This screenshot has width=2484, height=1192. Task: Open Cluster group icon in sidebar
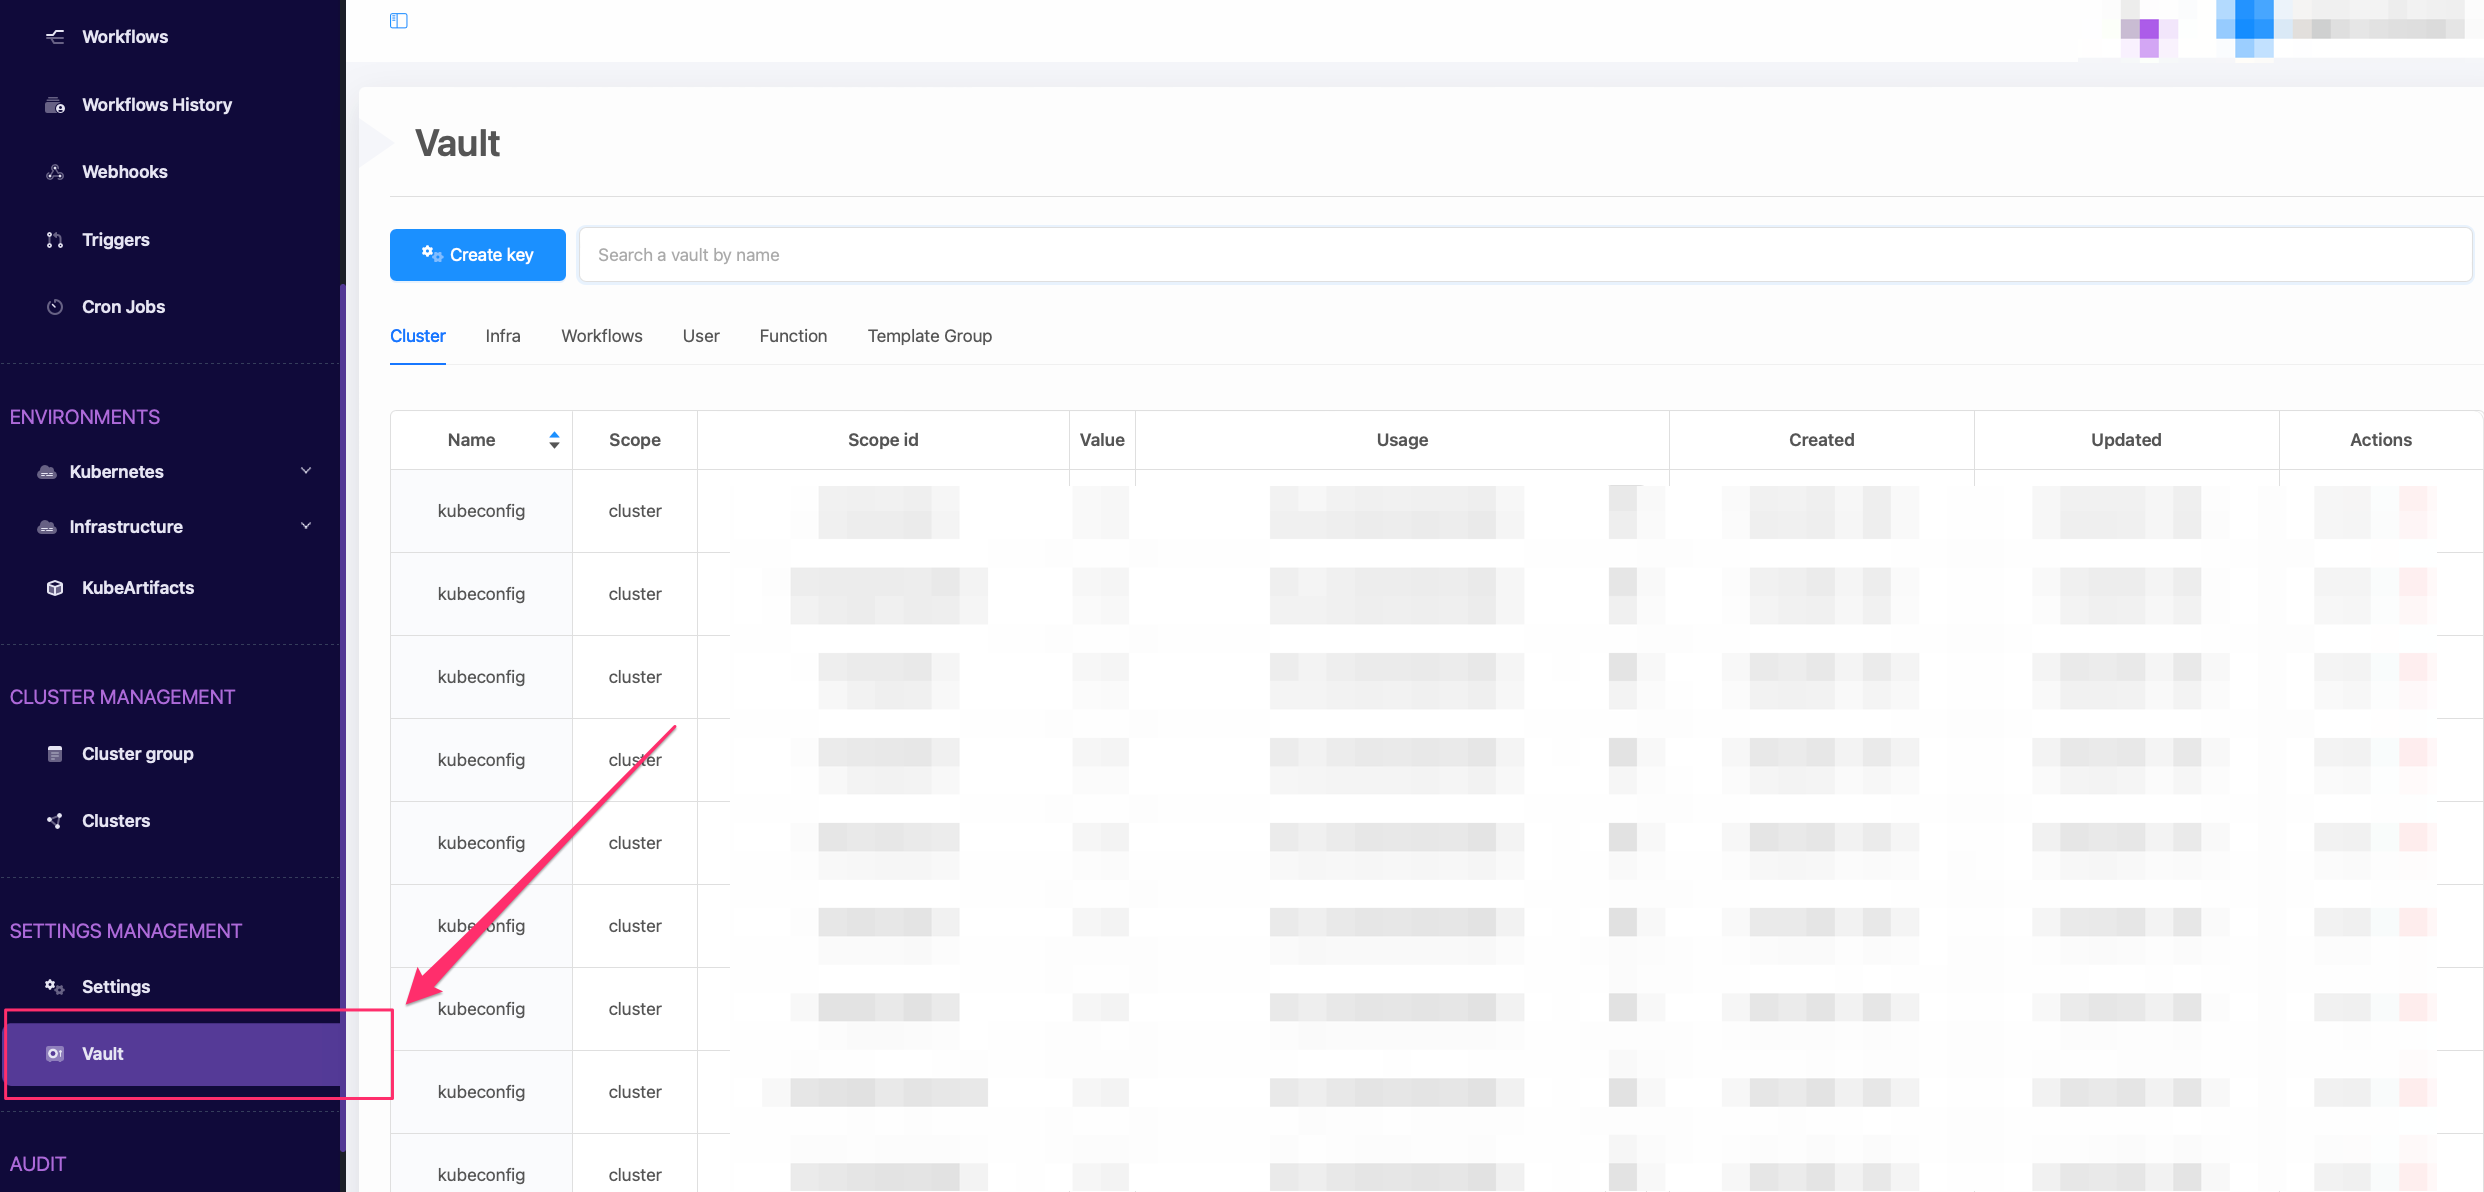(x=55, y=754)
